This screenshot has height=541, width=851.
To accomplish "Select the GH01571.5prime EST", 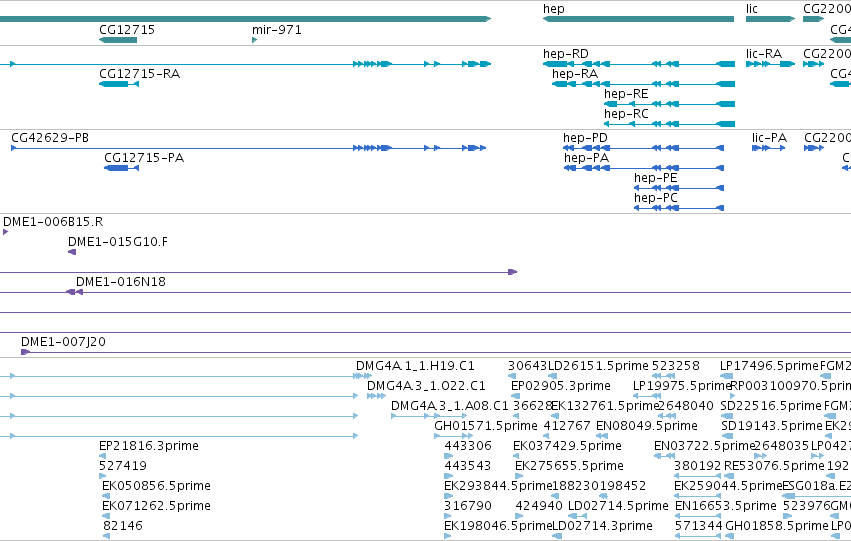I will coord(453,436).
